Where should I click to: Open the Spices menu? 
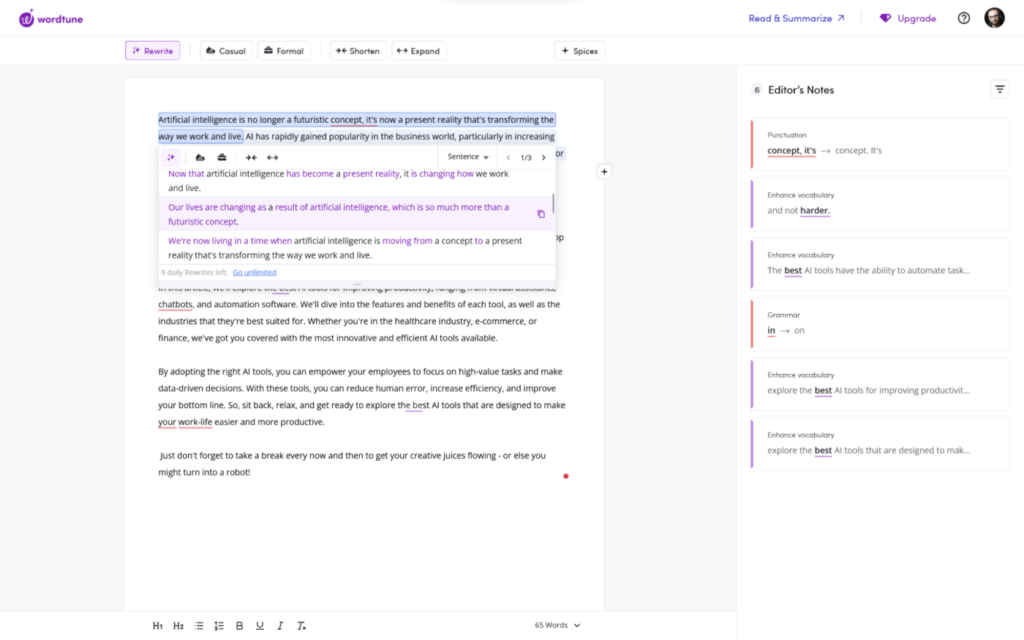pos(579,51)
